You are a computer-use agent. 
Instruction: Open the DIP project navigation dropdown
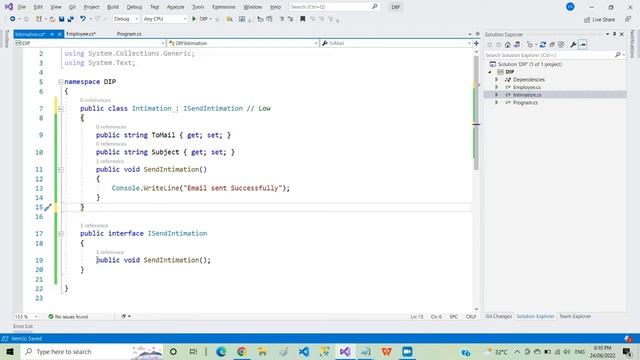(x=90, y=43)
